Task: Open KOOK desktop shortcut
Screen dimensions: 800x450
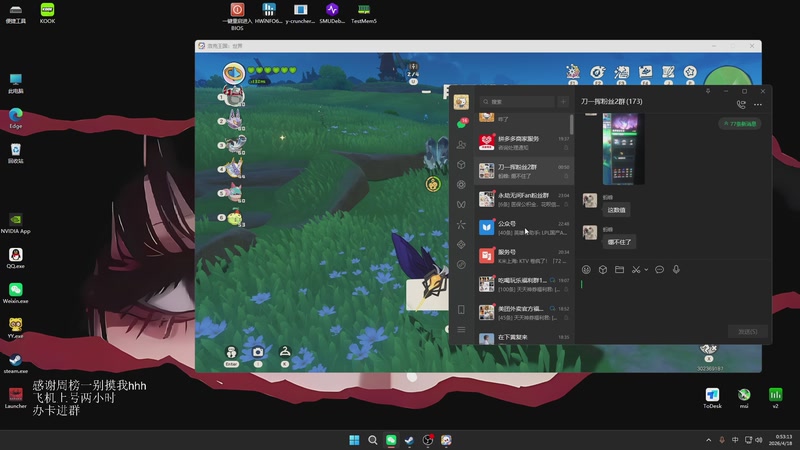Action: tap(47, 13)
